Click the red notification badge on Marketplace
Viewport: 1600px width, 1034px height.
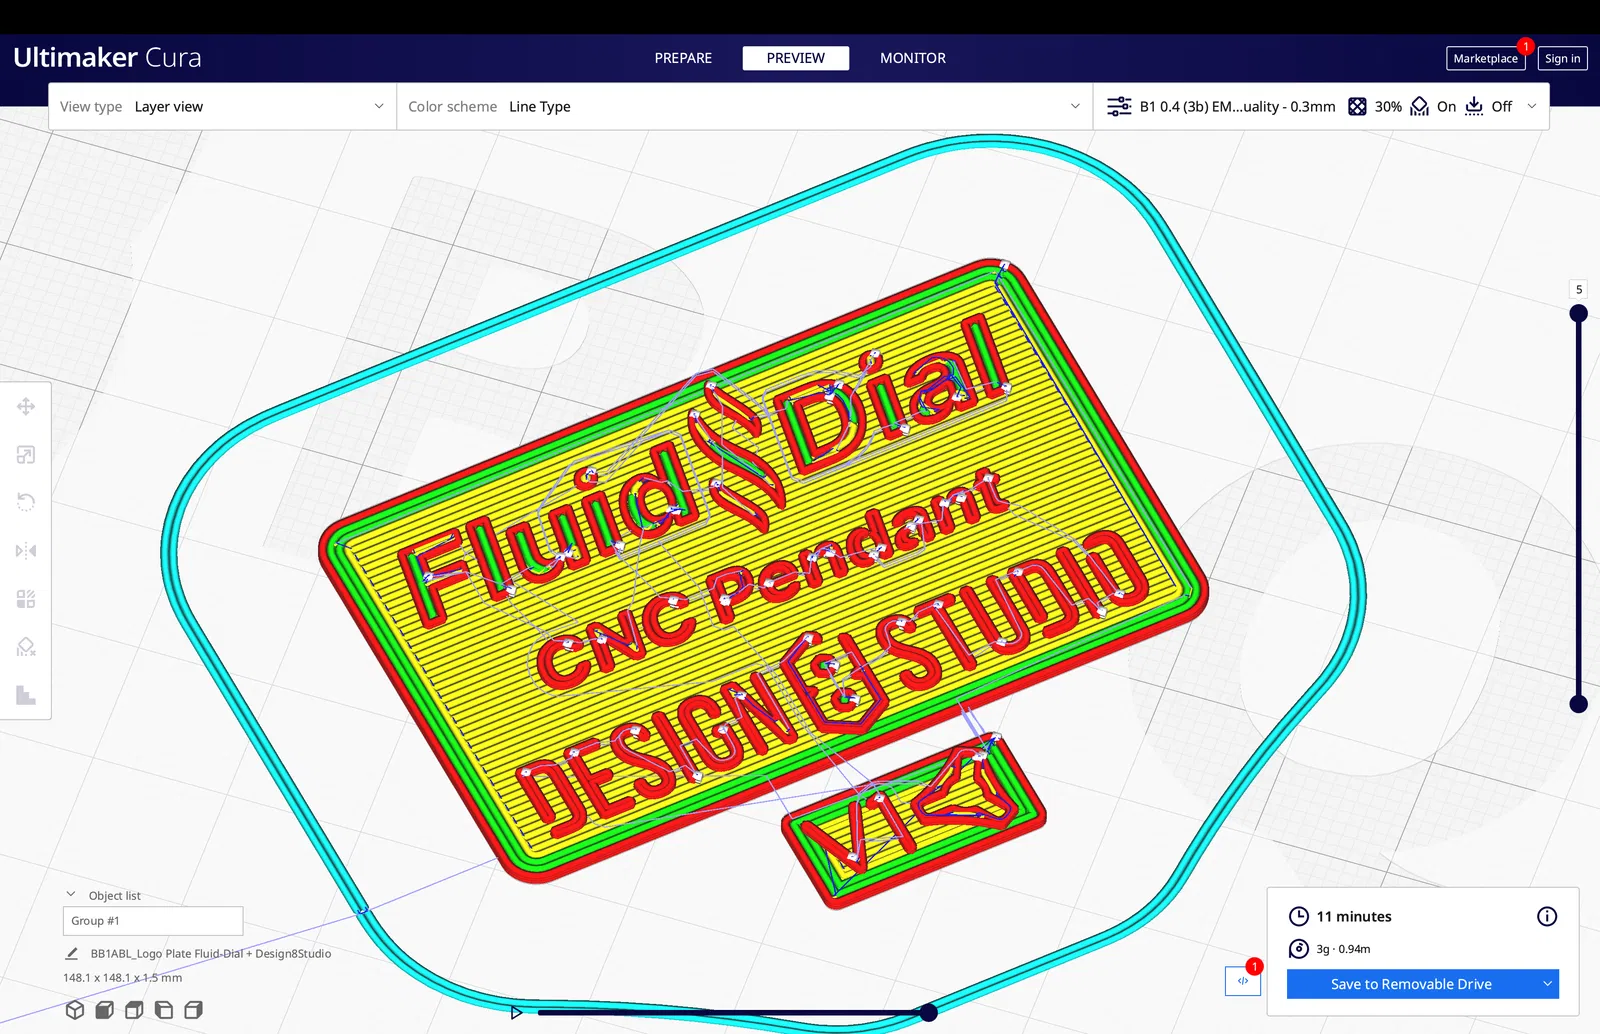point(1525,46)
